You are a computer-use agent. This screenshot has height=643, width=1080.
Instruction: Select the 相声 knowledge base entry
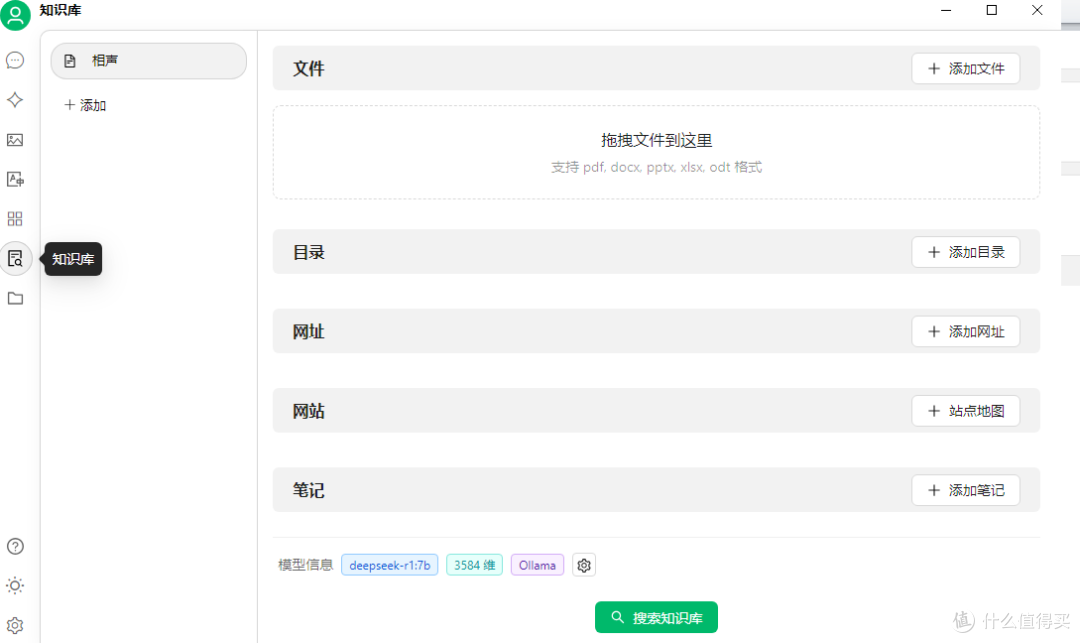[149, 61]
